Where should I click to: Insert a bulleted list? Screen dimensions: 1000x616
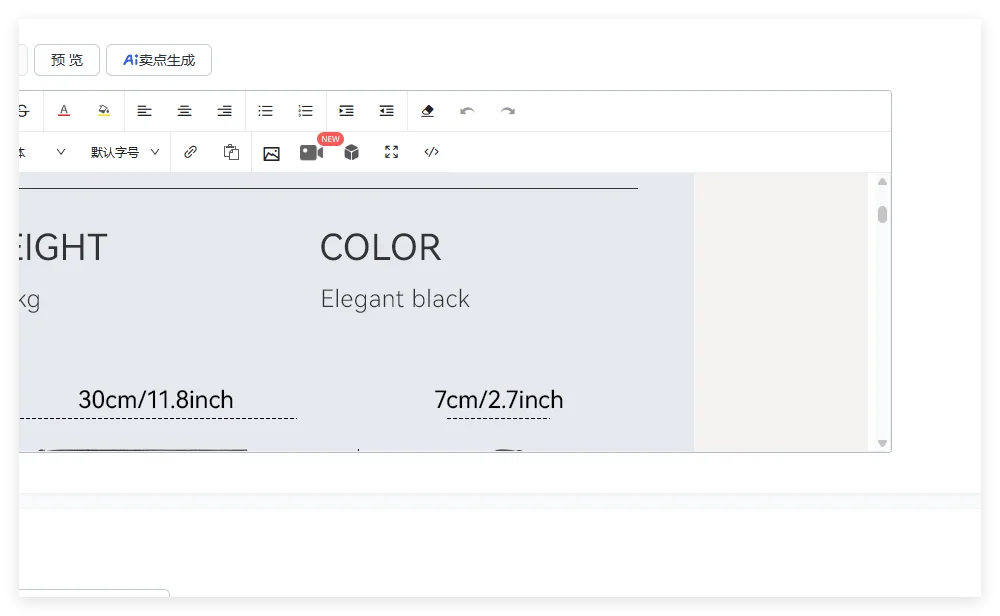265,111
